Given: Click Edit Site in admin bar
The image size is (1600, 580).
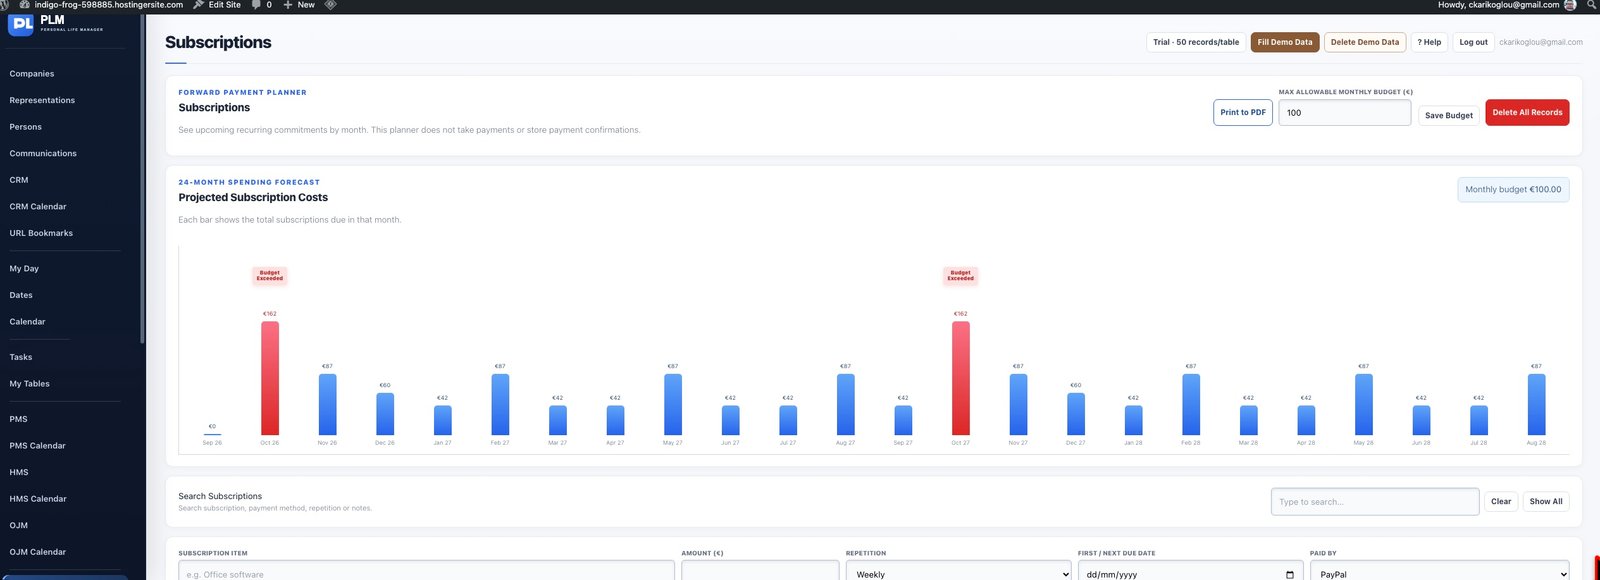Looking at the screenshot, I should click(x=217, y=5).
